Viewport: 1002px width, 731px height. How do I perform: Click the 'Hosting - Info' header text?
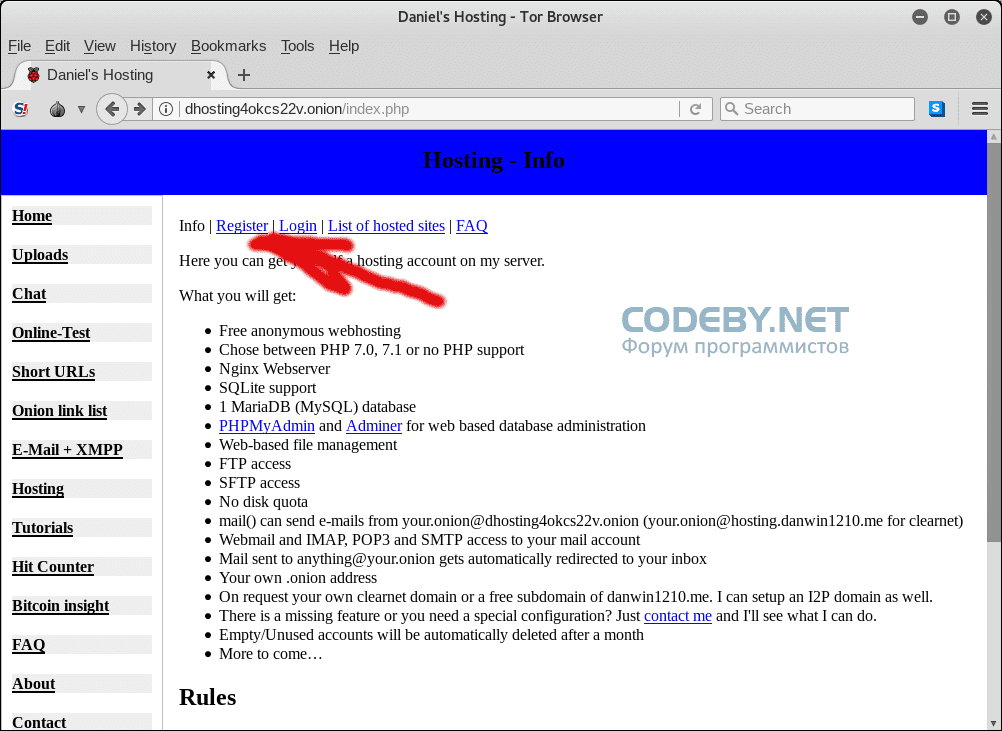(494, 160)
